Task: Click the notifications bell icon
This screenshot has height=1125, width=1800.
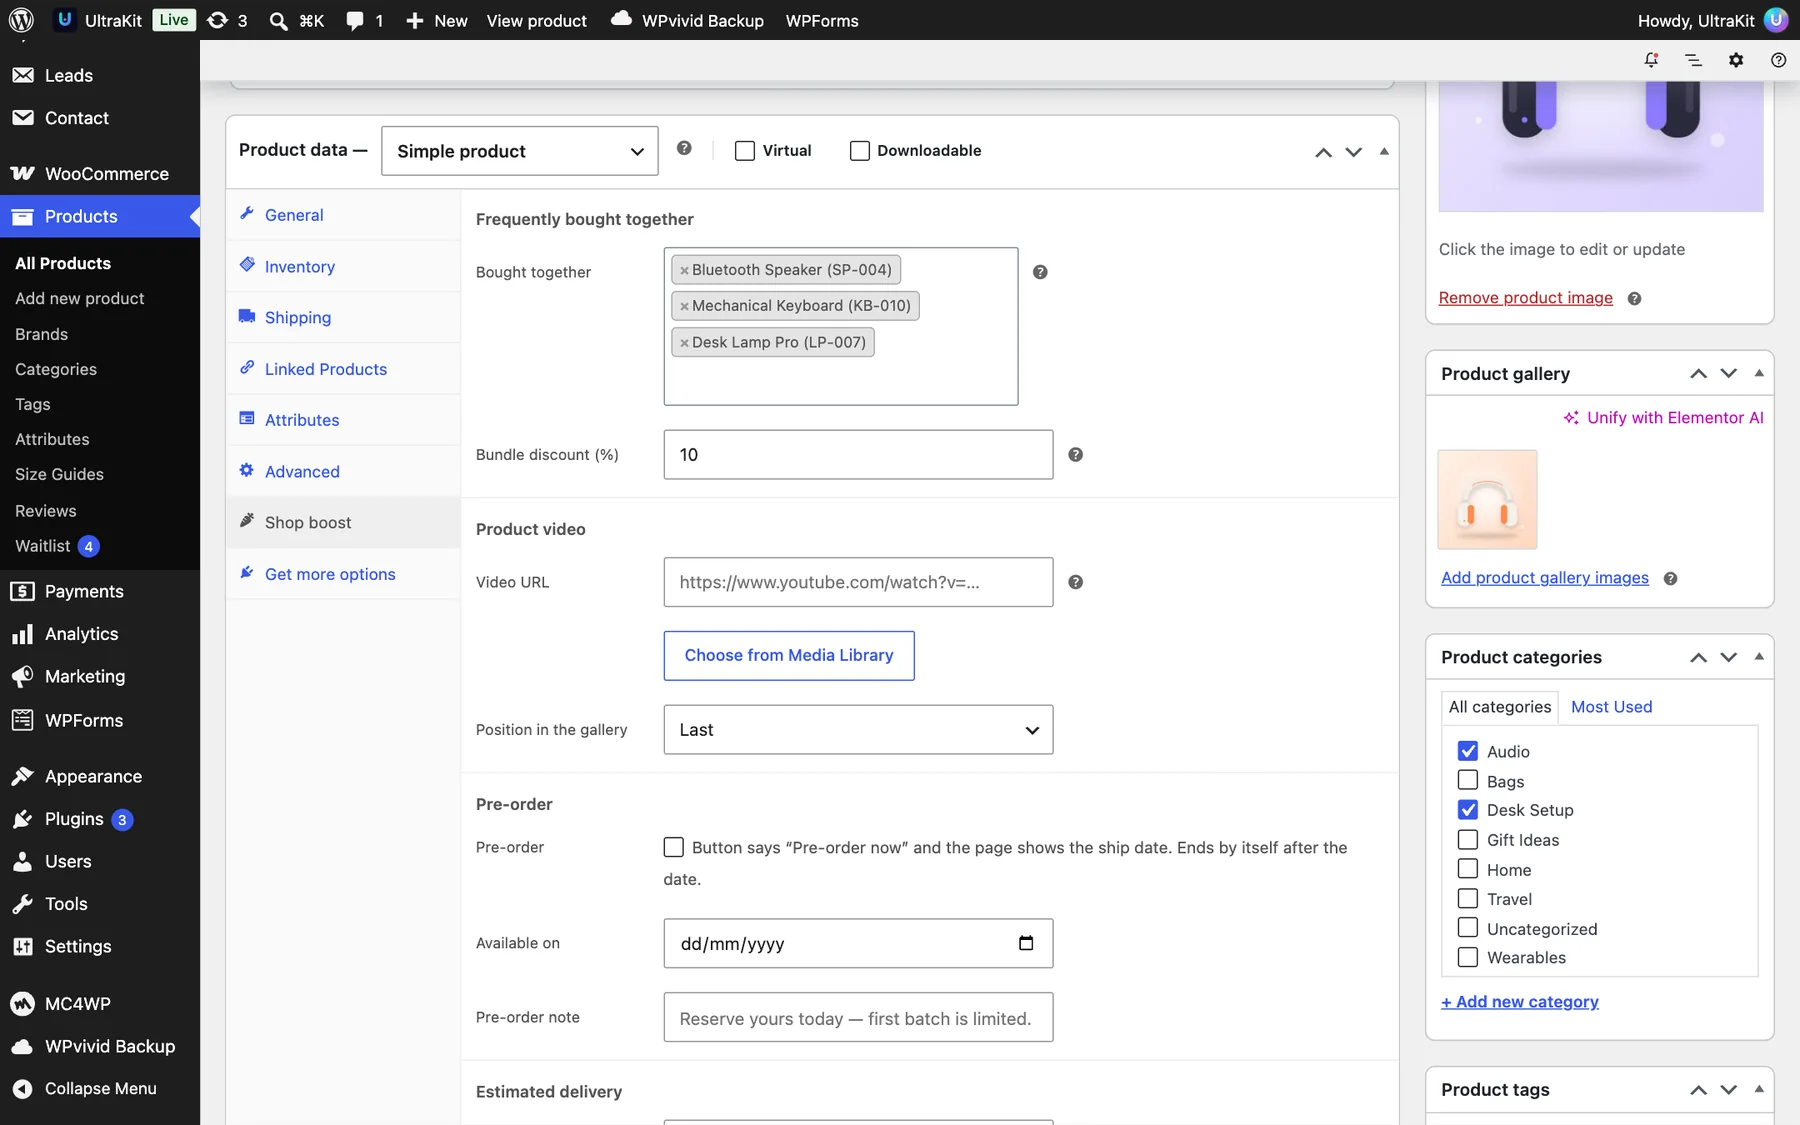Action: tap(1651, 60)
